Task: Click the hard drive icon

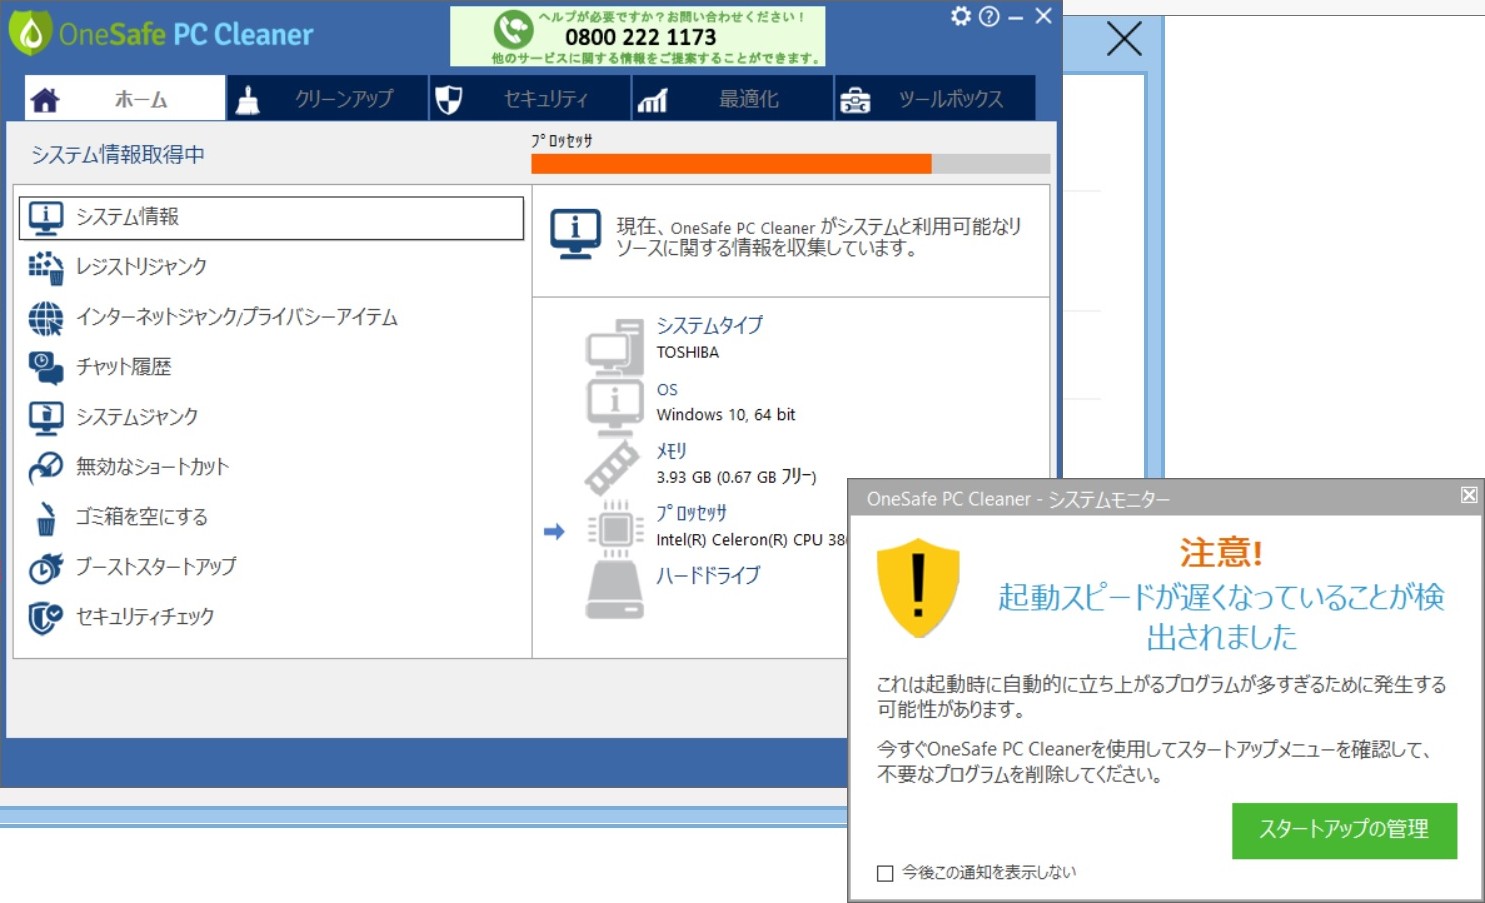Action: click(x=615, y=590)
